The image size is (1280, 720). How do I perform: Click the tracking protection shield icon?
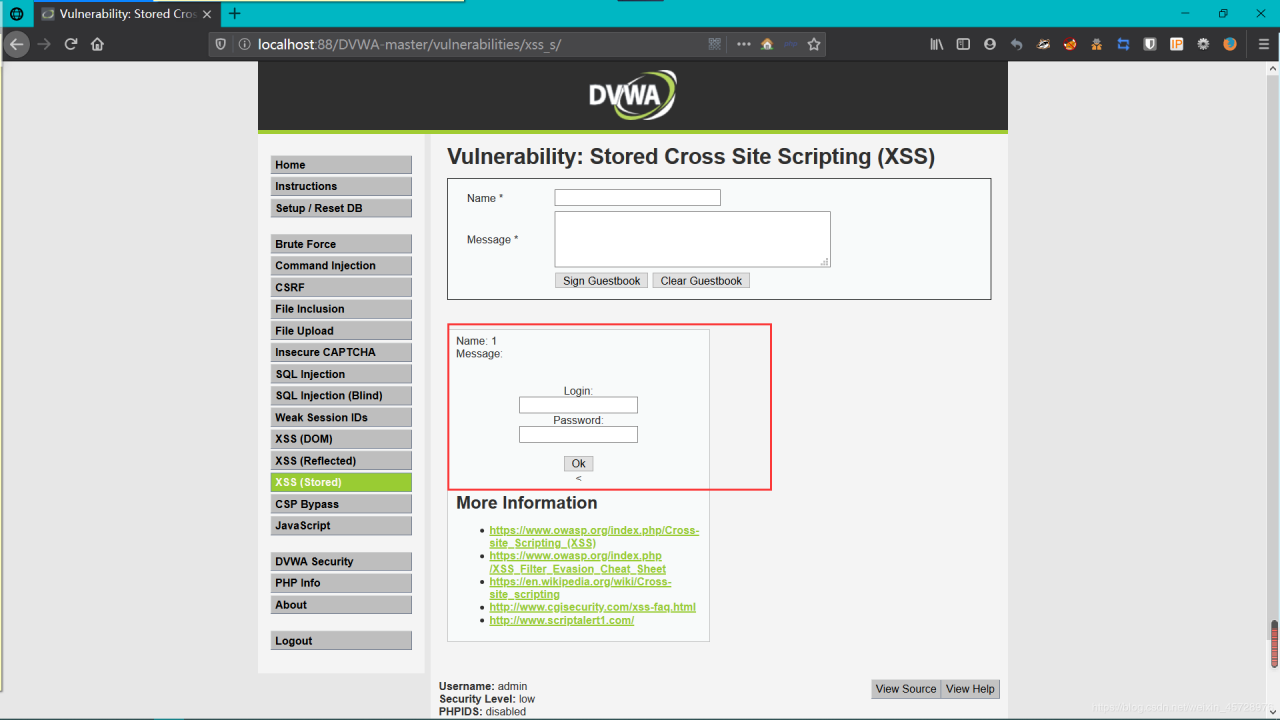[x=222, y=44]
